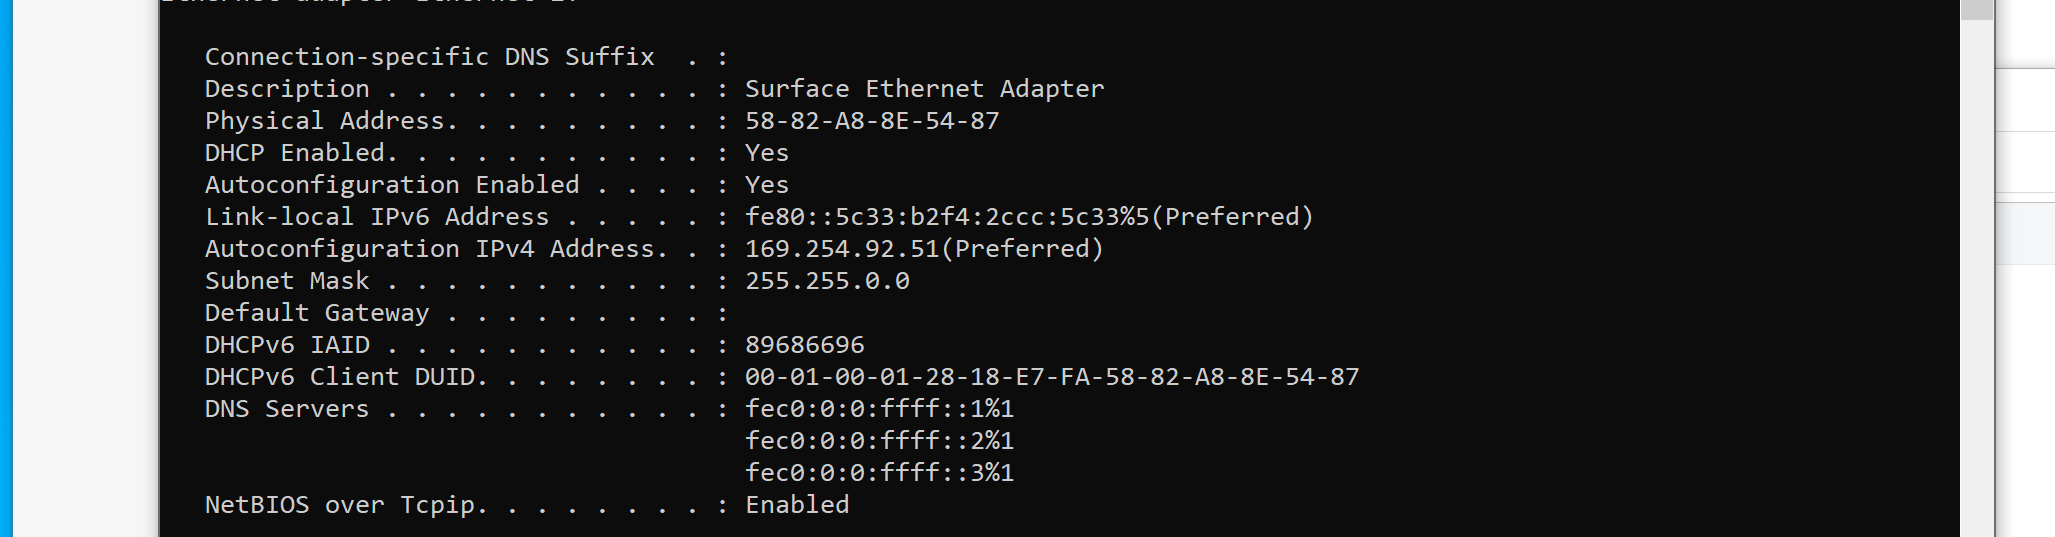Click the Subnet Mask value 255.255.0.0

tap(827, 281)
